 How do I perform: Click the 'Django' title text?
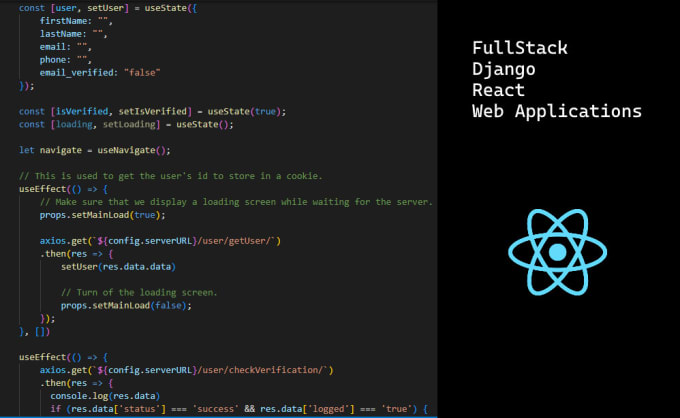pyautogui.click(x=503, y=69)
